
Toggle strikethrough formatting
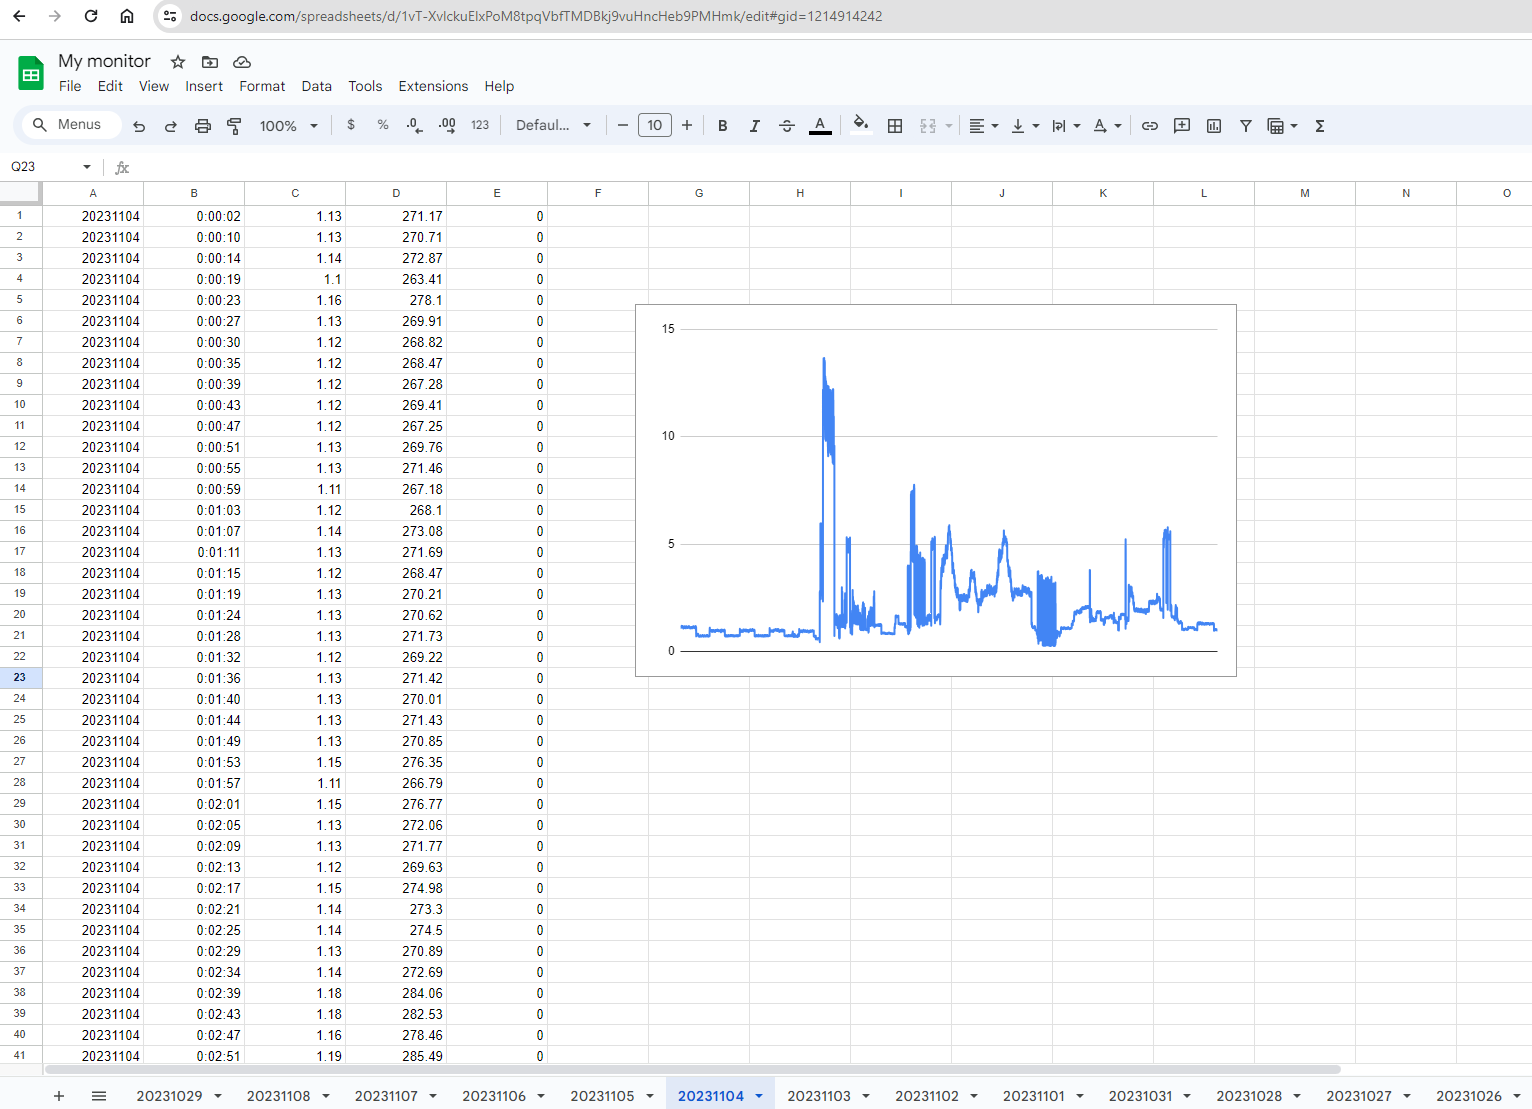787,125
